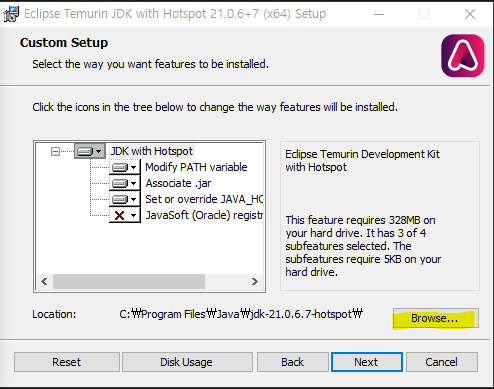Close the setup window
Image resolution: width=494 pixels, height=389 pixels.
pos(470,14)
